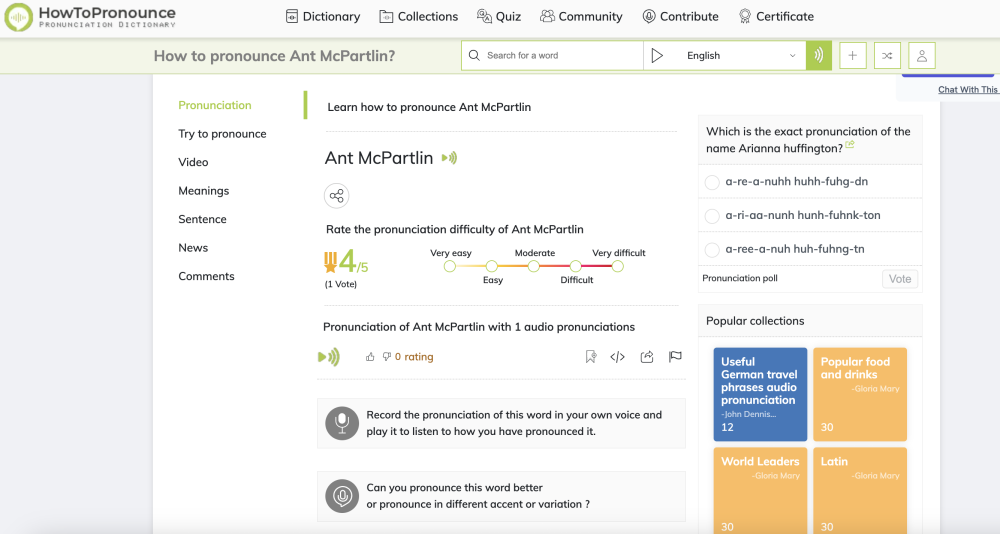Viewport: 1000px width, 534px height.
Task: Rate difficulty as Moderate
Action: tap(533, 266)
